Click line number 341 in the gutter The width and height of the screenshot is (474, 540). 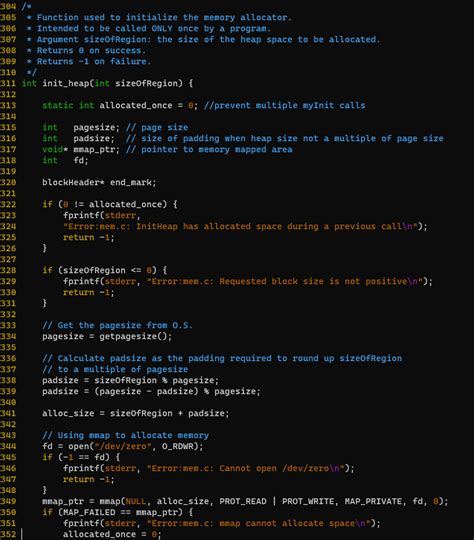coord(8,413)
